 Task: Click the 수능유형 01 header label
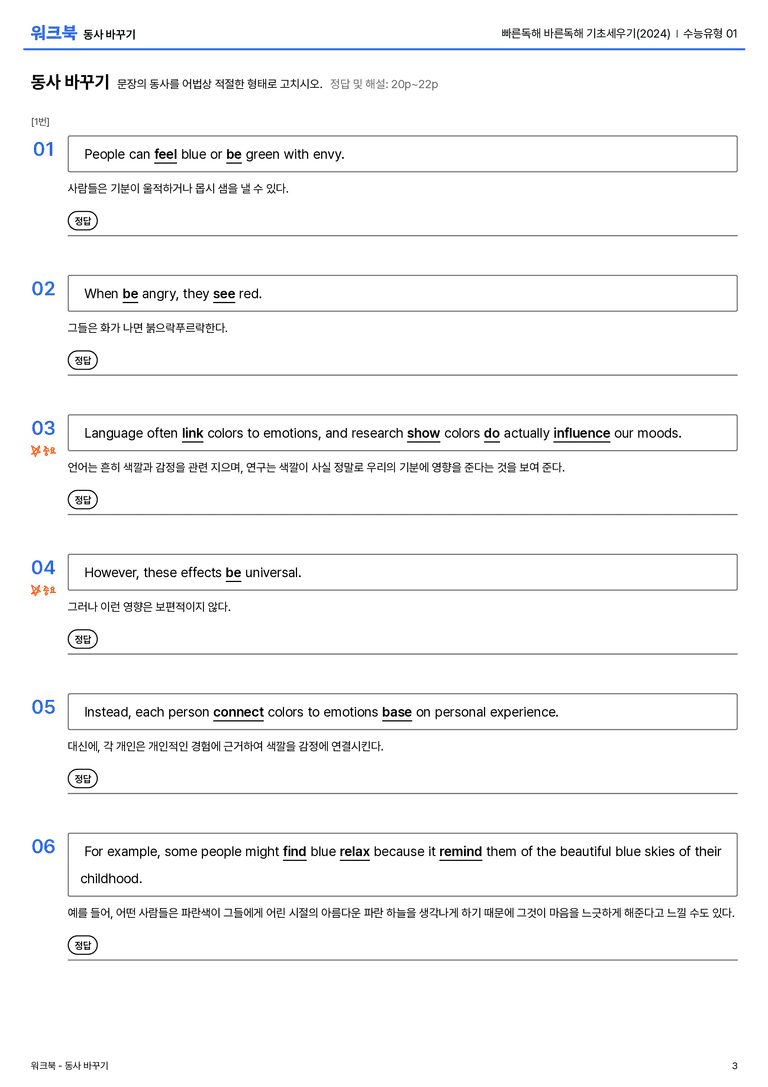click(x=710, y=33)
